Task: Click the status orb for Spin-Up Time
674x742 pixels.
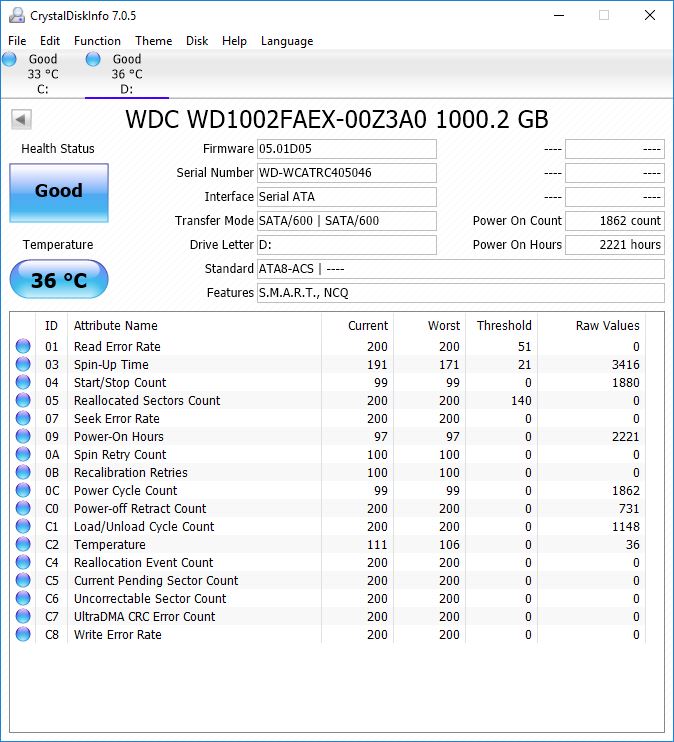Action: point(23,364)
